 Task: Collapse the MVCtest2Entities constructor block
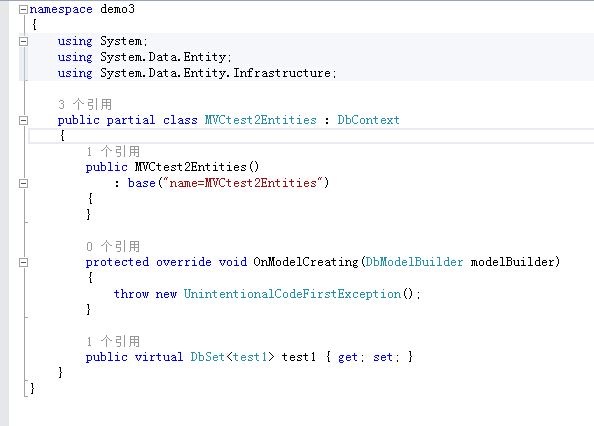pos(23,184)
